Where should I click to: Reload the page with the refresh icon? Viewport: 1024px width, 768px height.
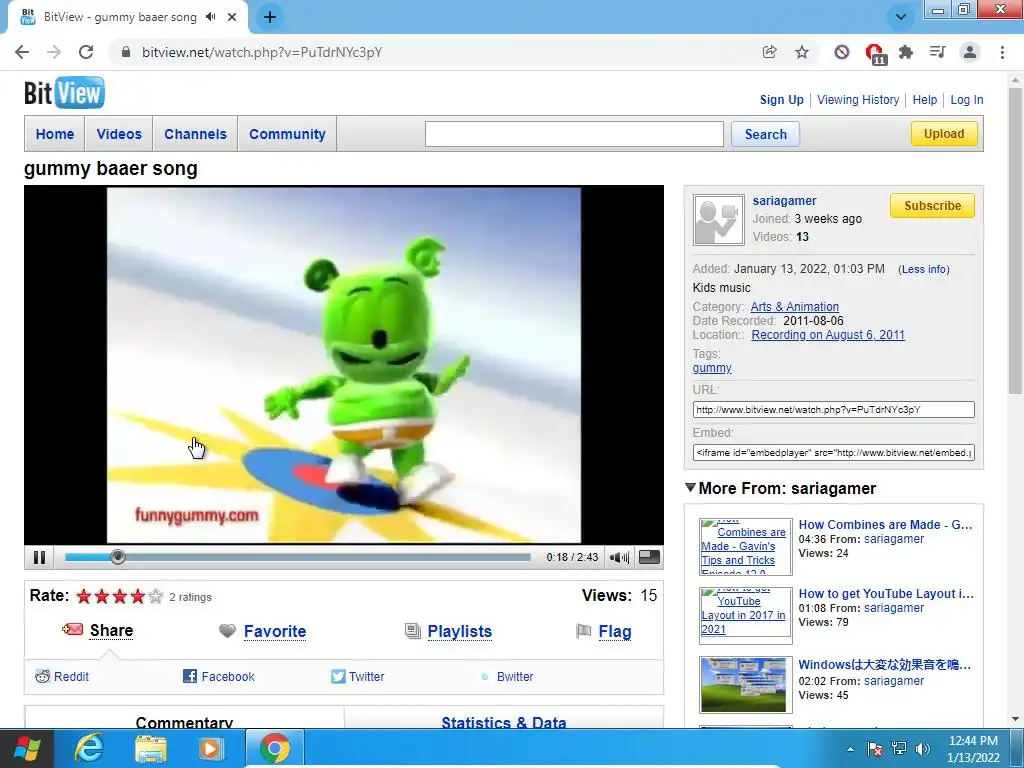point(86,52)
